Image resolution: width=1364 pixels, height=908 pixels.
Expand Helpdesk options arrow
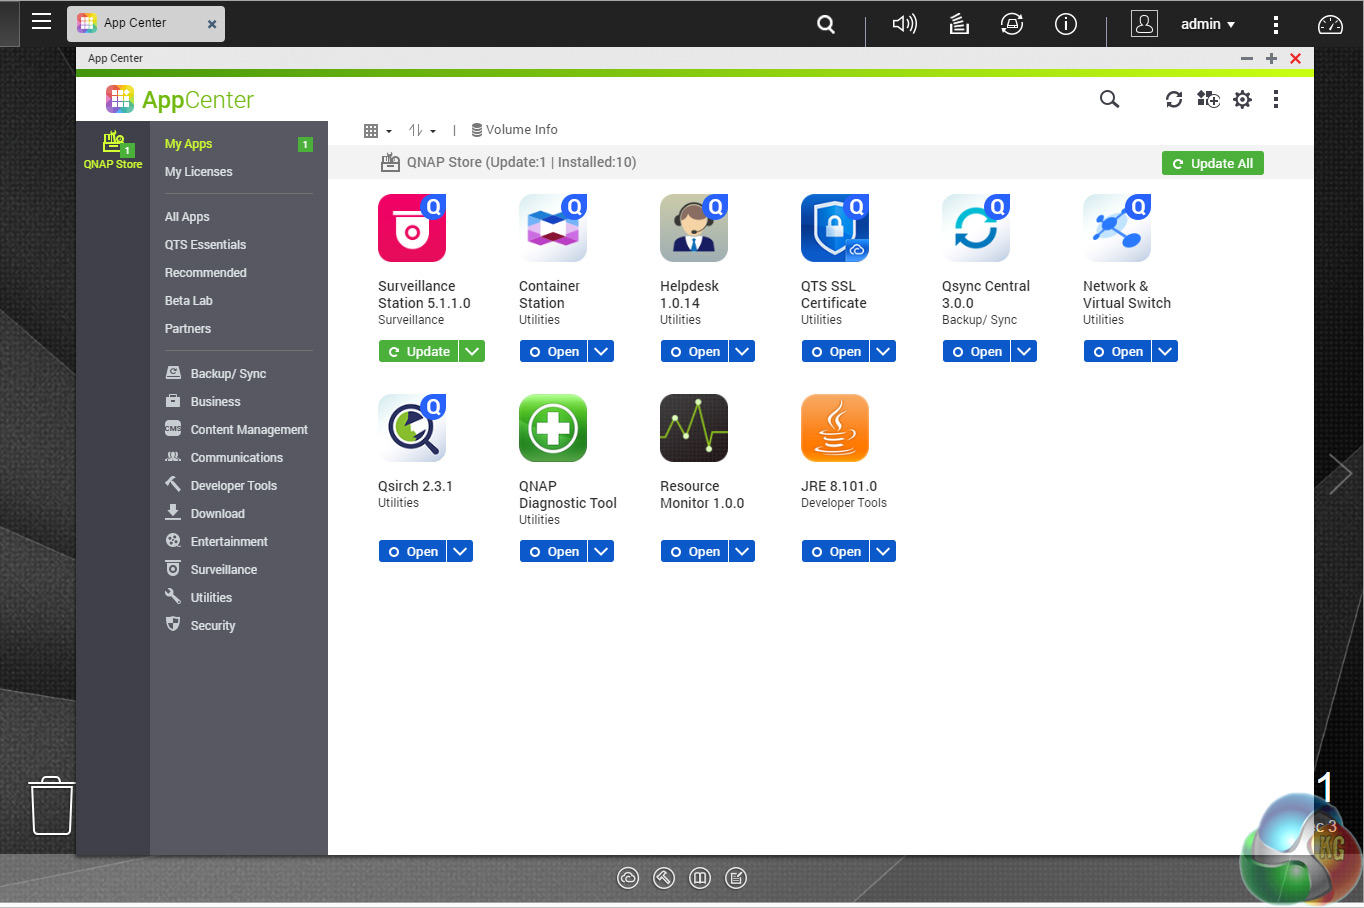point(742,352)
